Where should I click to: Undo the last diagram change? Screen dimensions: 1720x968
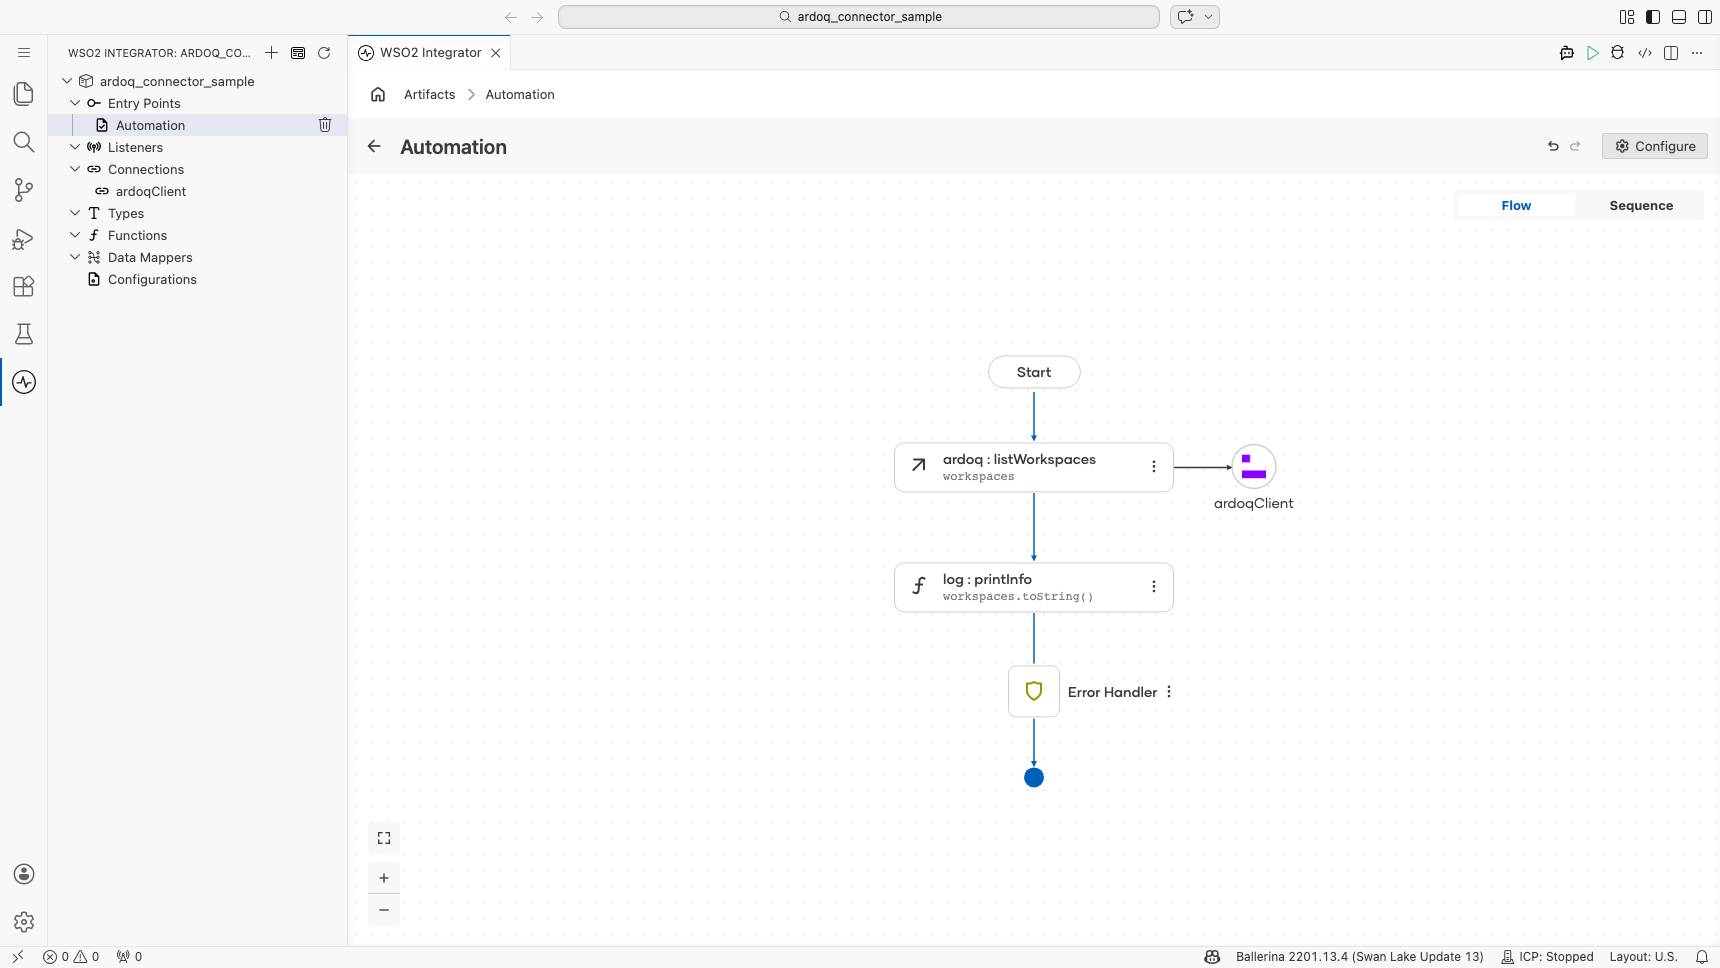pyautogui.click(x=1553, y=146)
